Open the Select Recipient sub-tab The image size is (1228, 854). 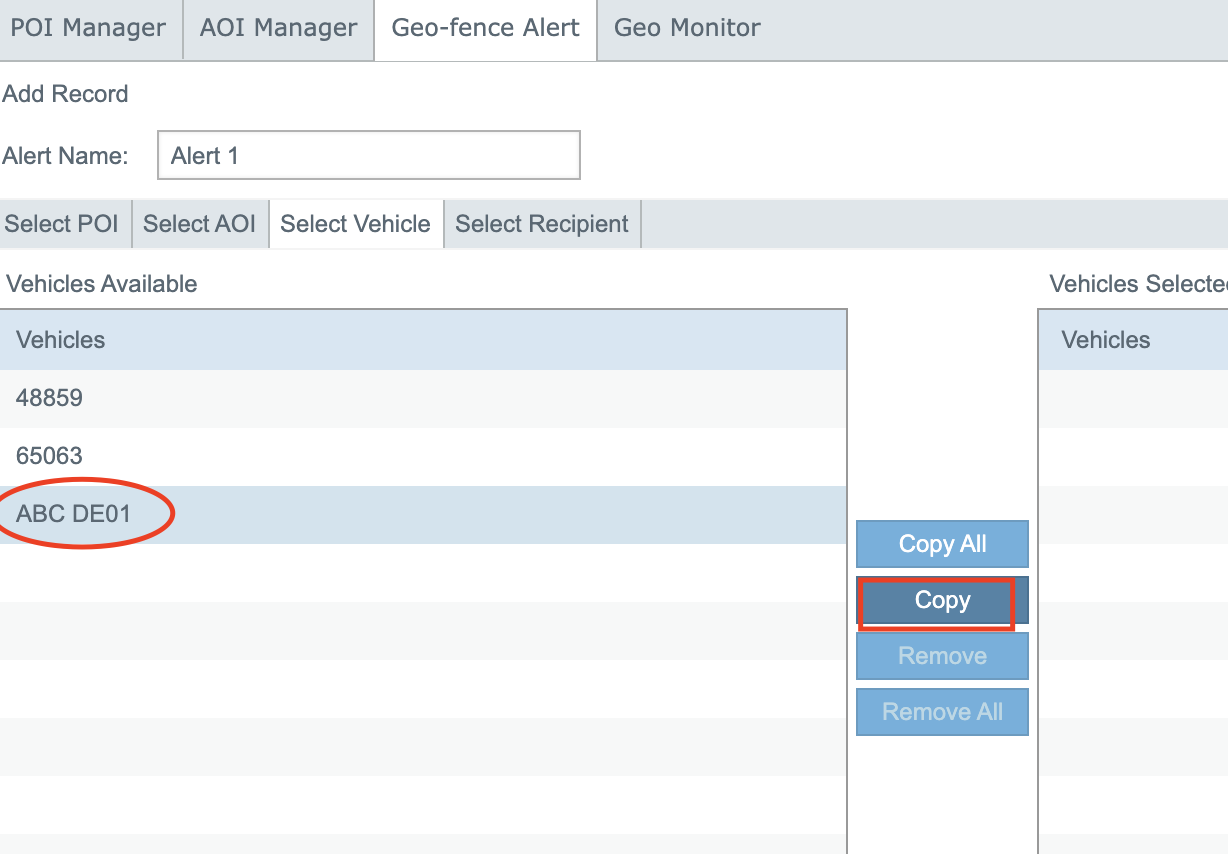[541, 224]
